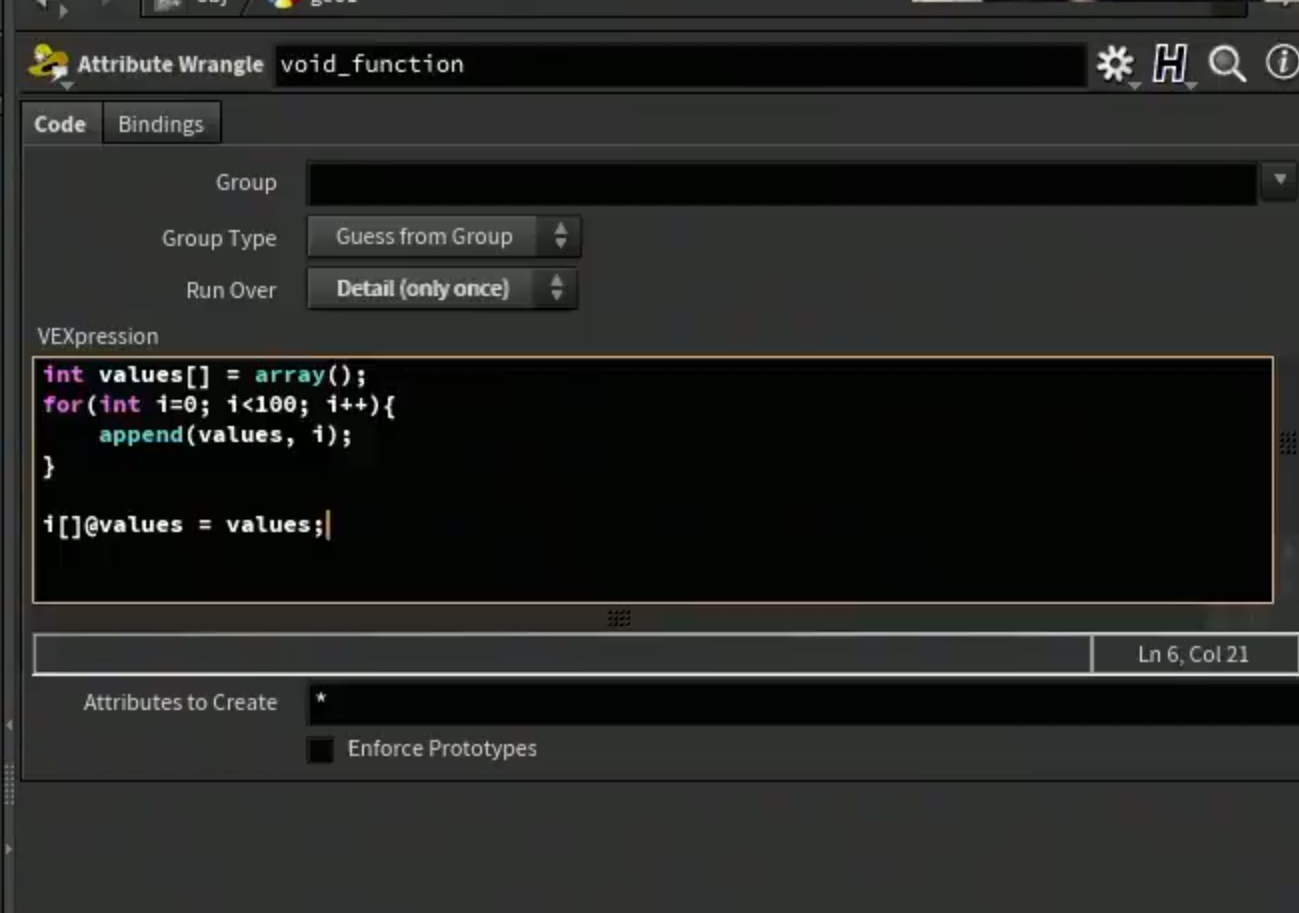This screenshot has height=913, width=1299.
Task: Click the Run Over label
Action: coord(231,290)
